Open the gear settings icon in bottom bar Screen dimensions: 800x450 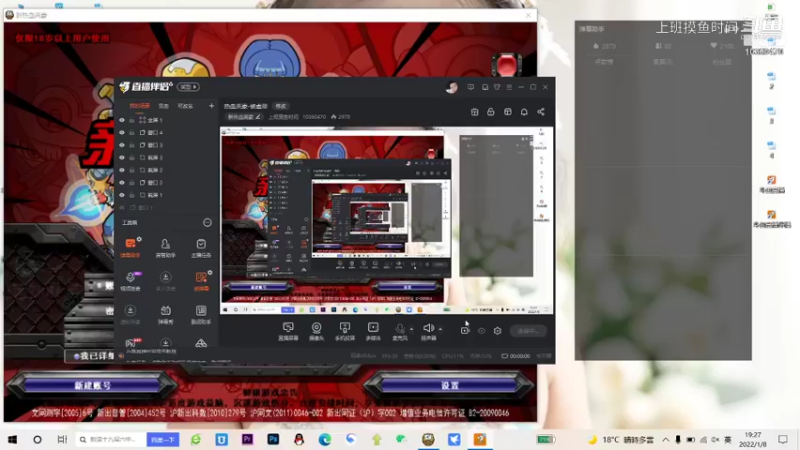point(497,331)
